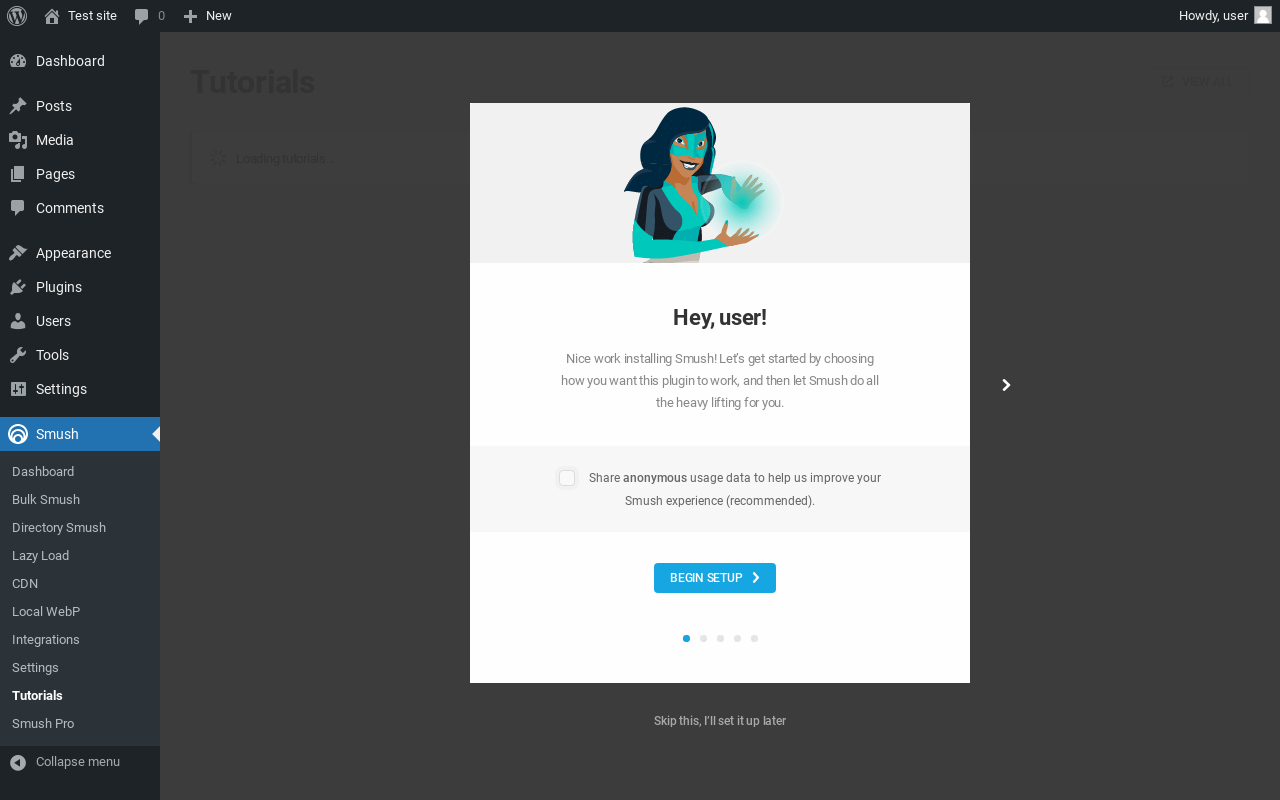The width and height of the screenshot is (1280, 800).
Task: Jump to the second onboarding step dot
Action: (703, 638)
